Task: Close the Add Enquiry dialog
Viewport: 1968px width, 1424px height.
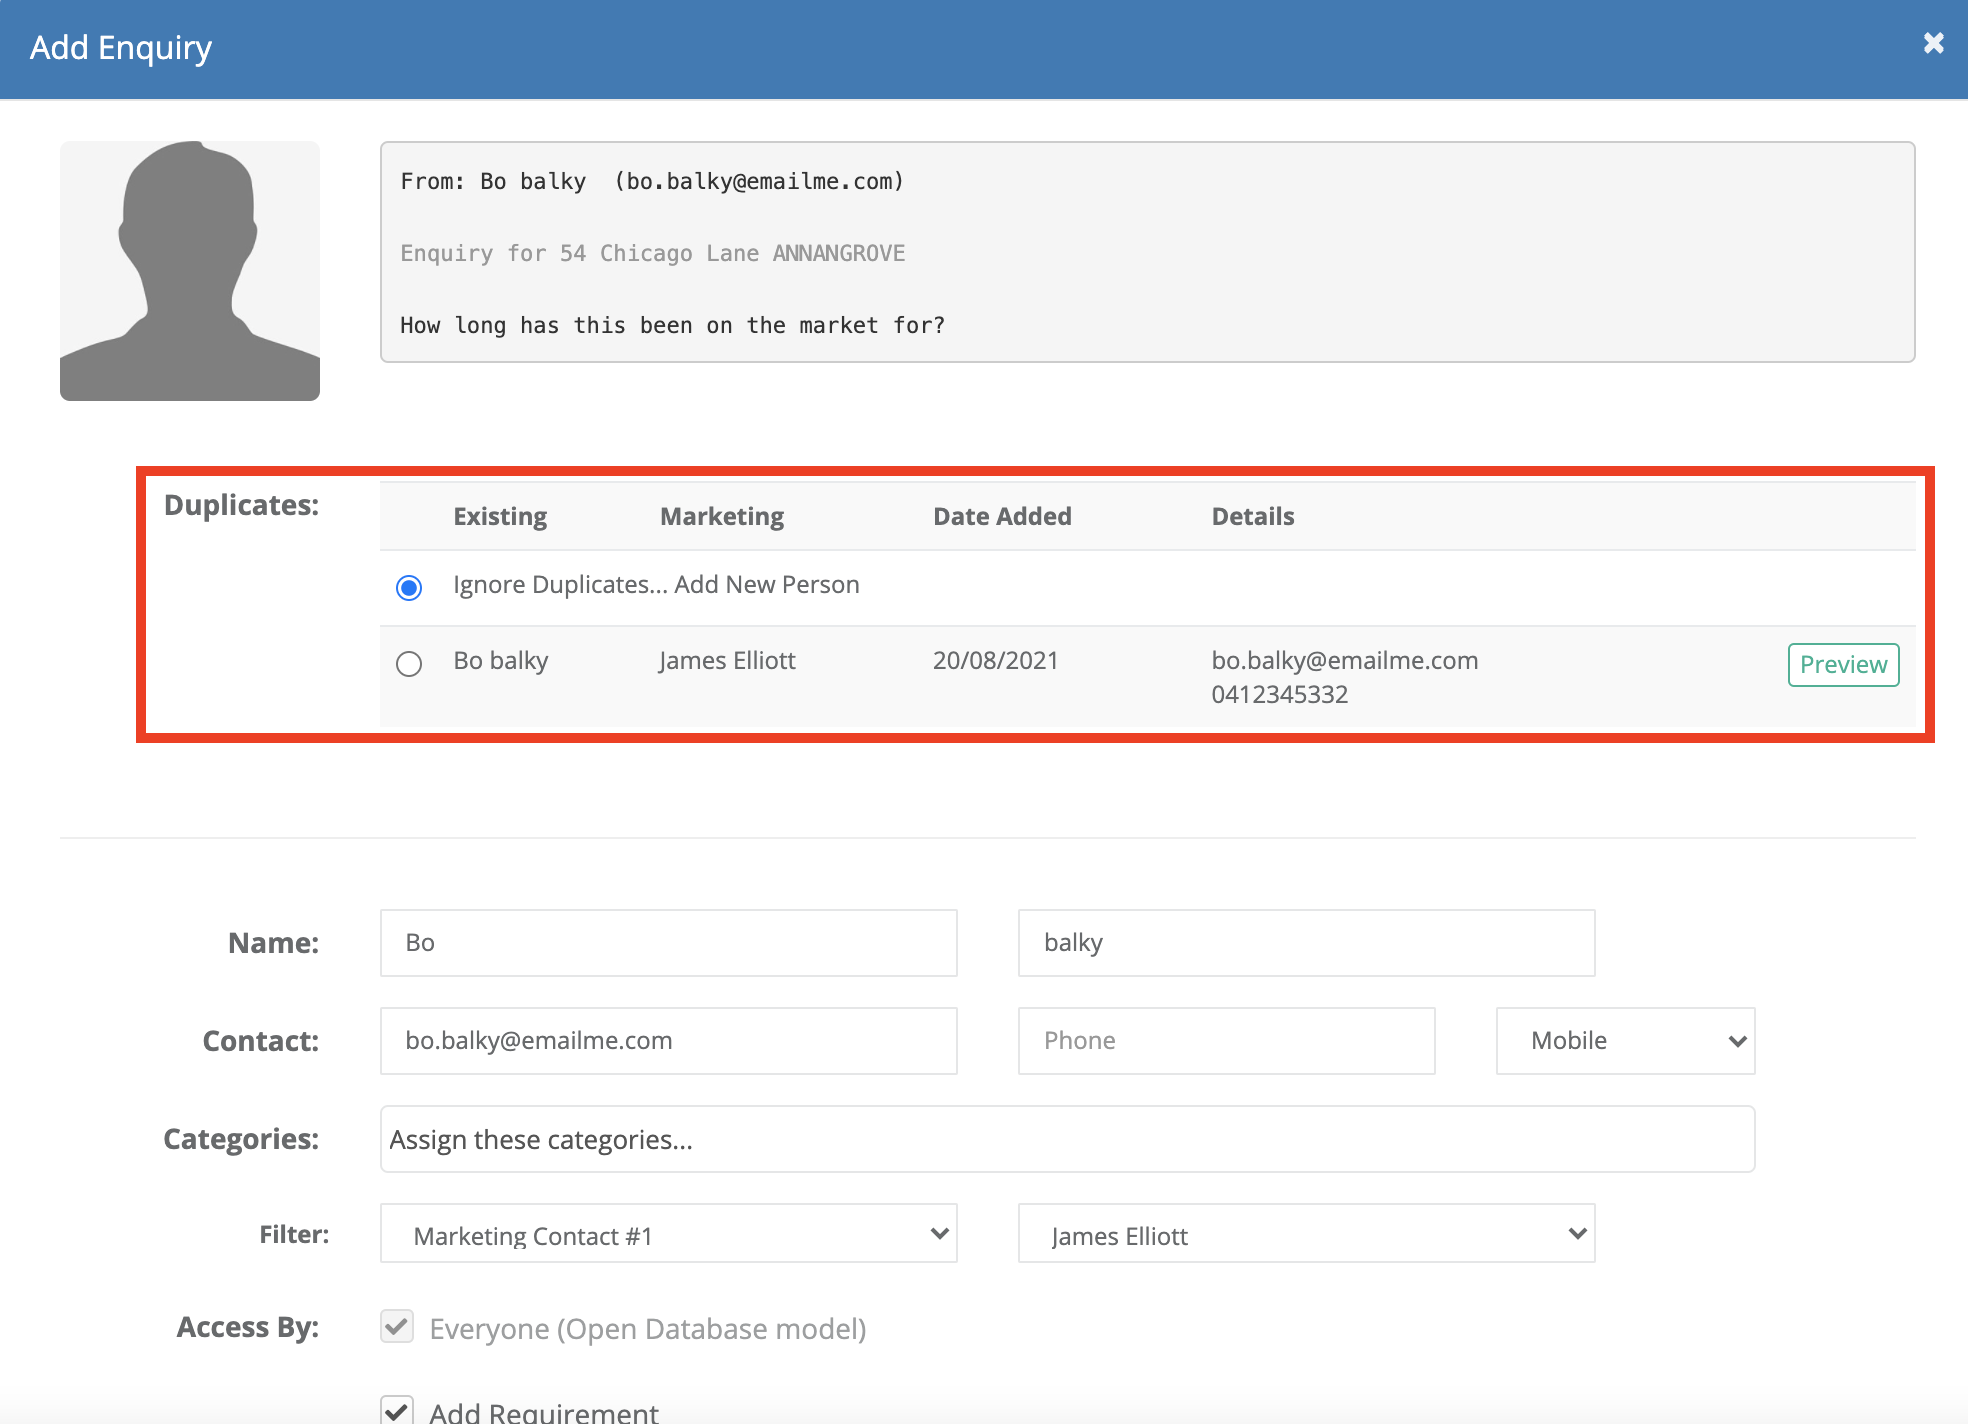Action: pyautogui.click(x=1933, y=43)
